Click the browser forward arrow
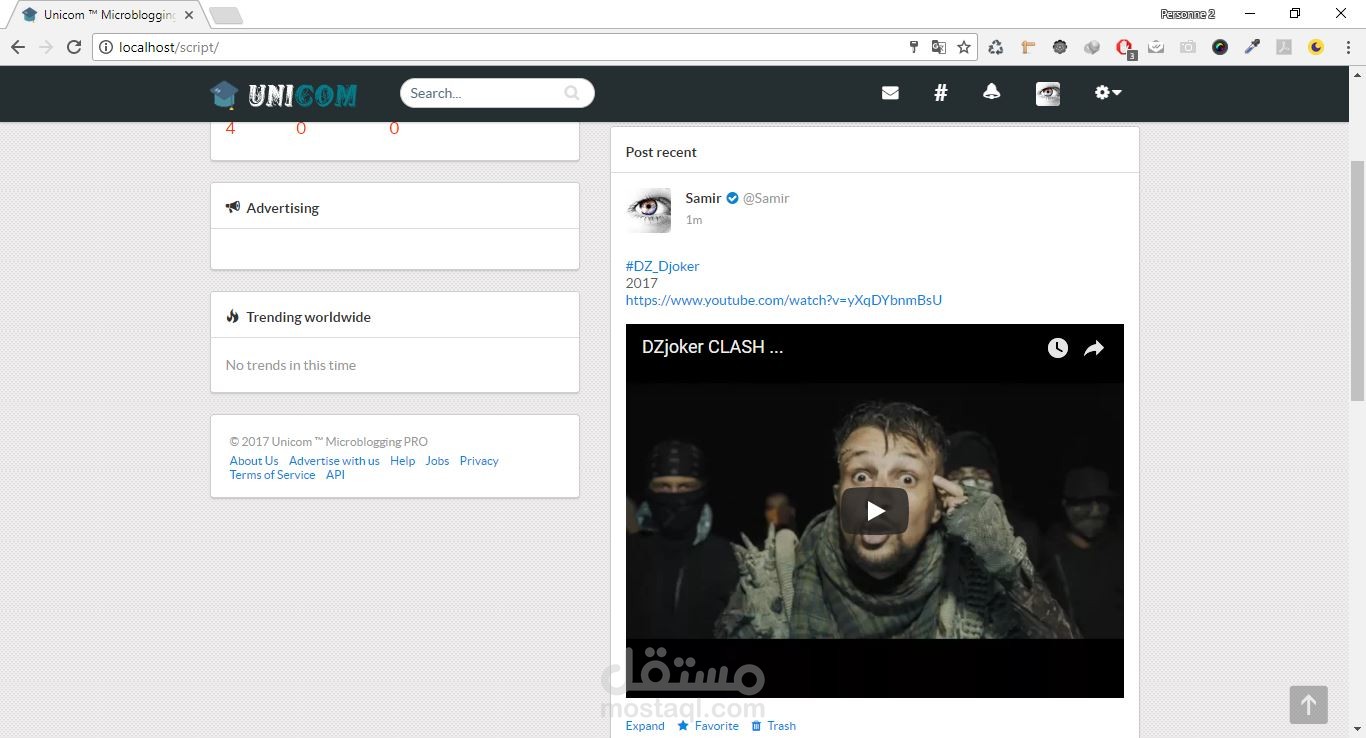Screen dimensions: 1366x738 click(46, 47)
